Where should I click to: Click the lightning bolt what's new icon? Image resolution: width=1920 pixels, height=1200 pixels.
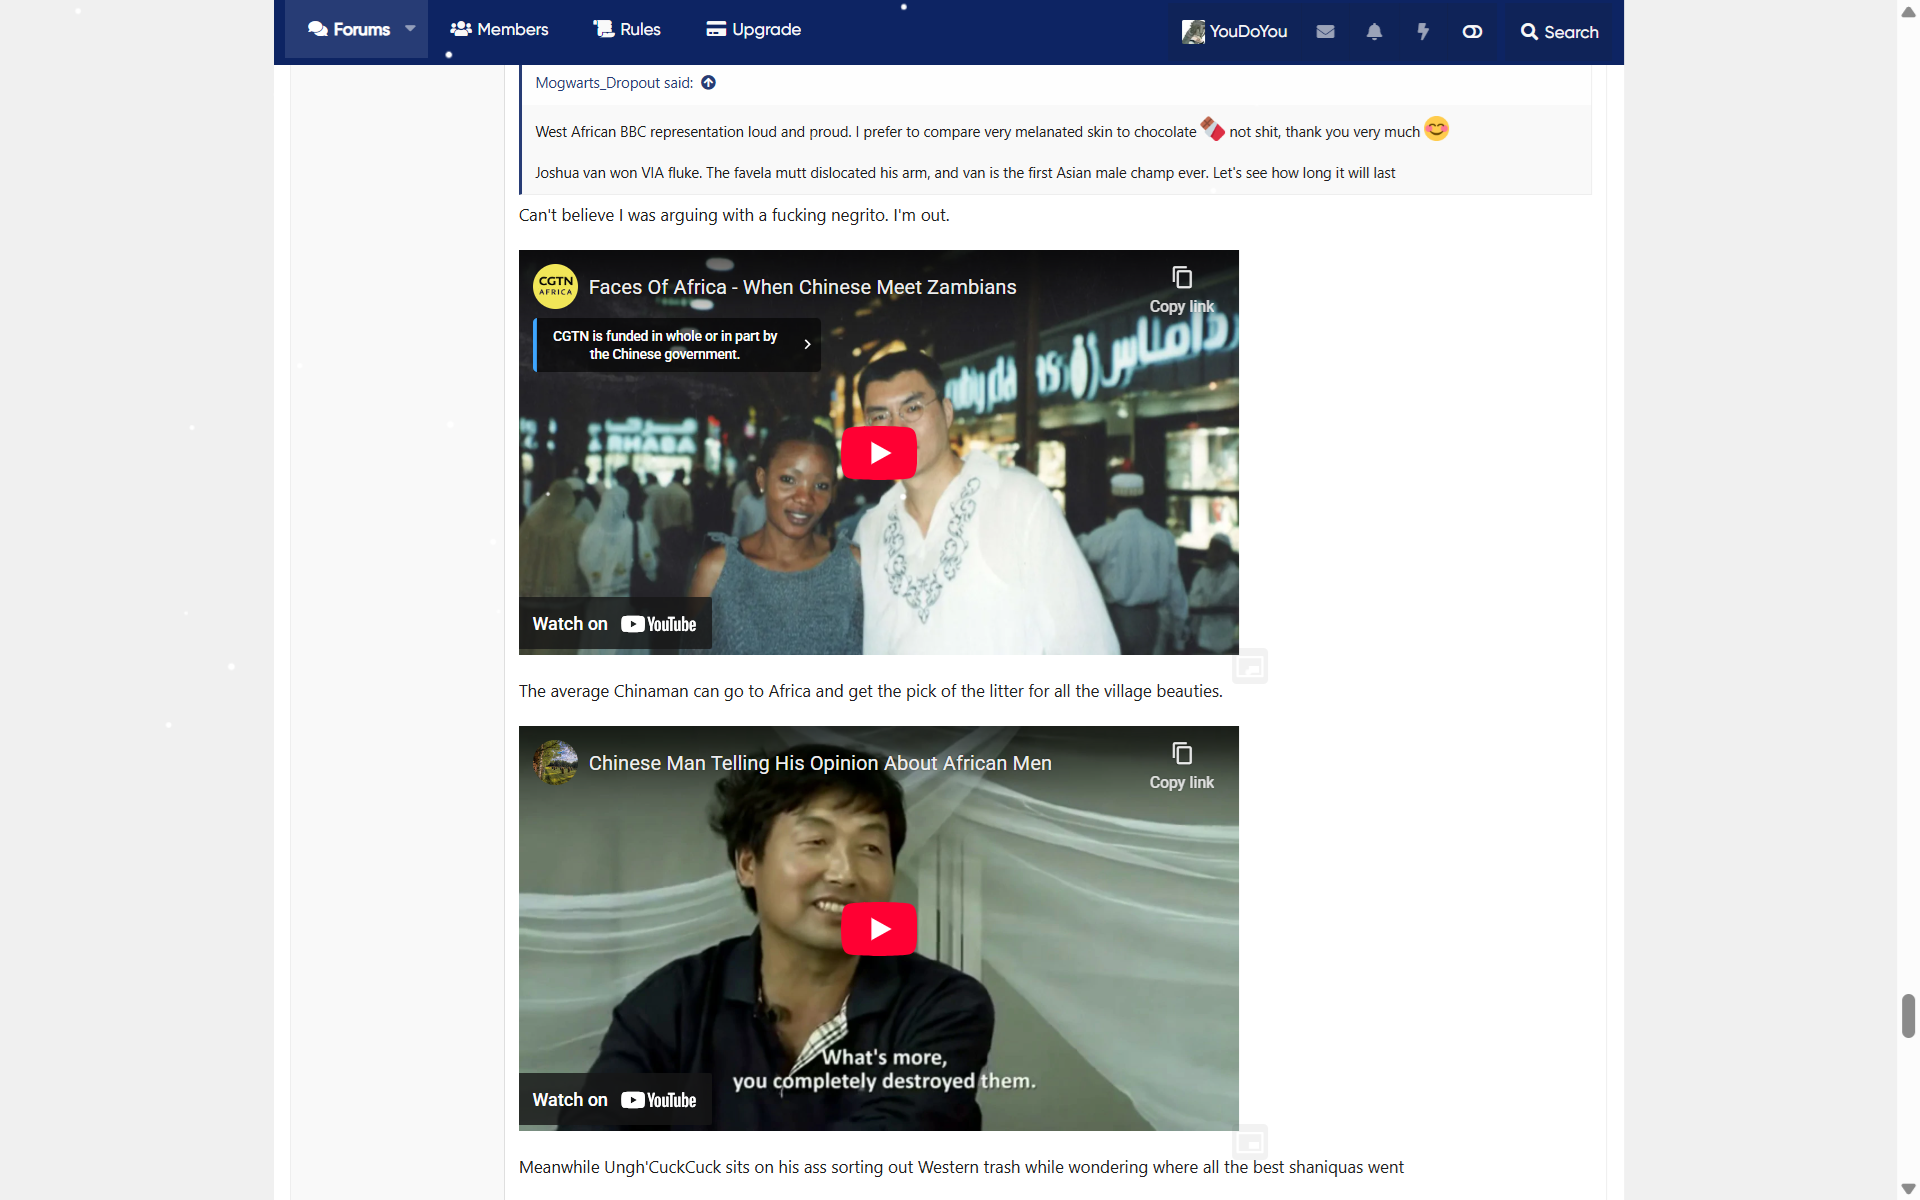[x=1423, y=32]
